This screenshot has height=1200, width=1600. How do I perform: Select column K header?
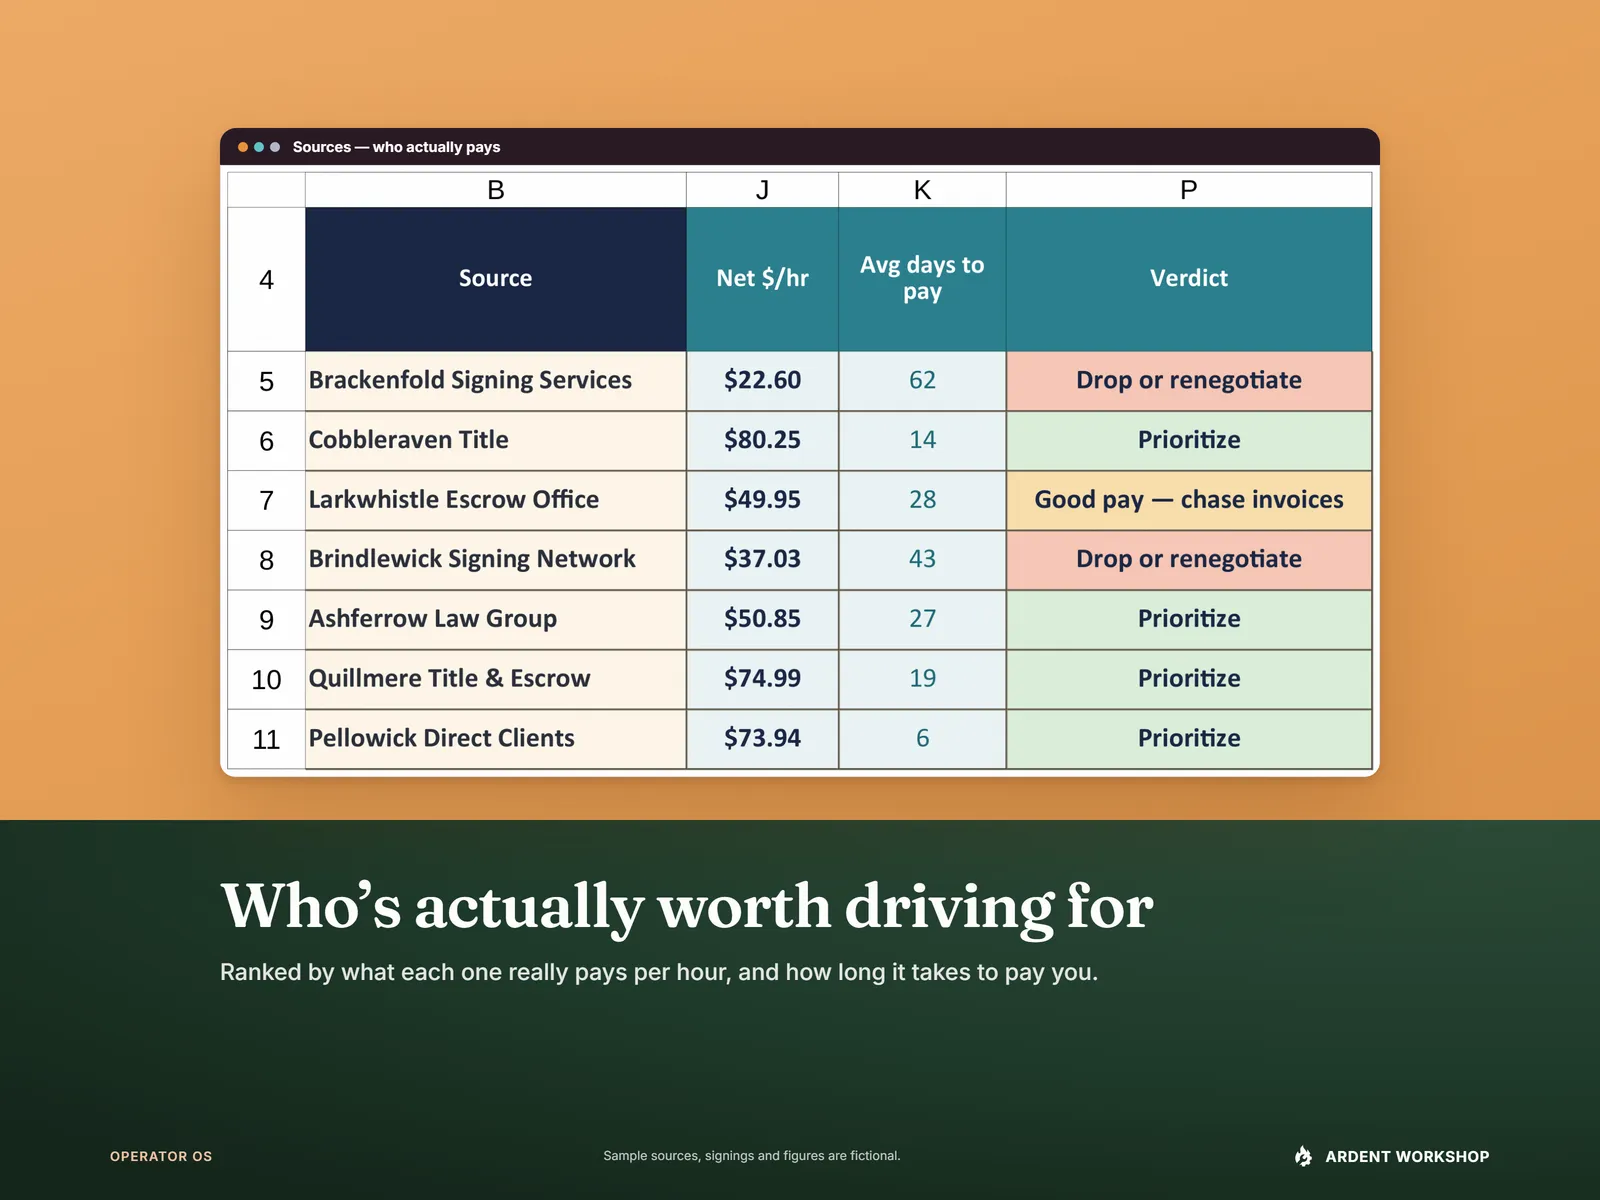coord(922,190)
